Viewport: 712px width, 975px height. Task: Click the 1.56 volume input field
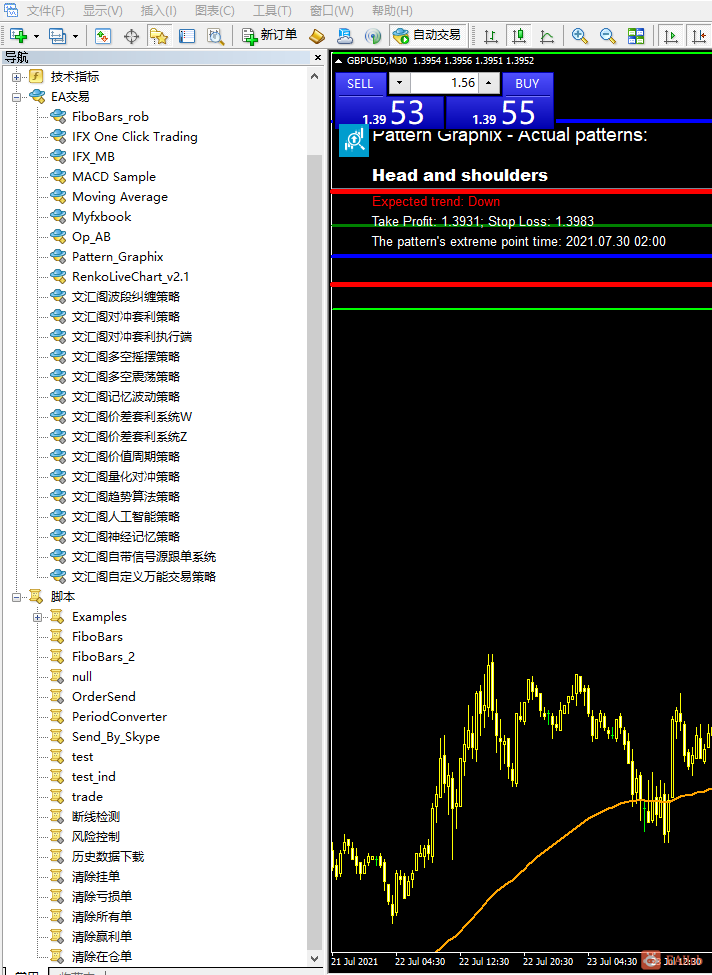[444, 83]
